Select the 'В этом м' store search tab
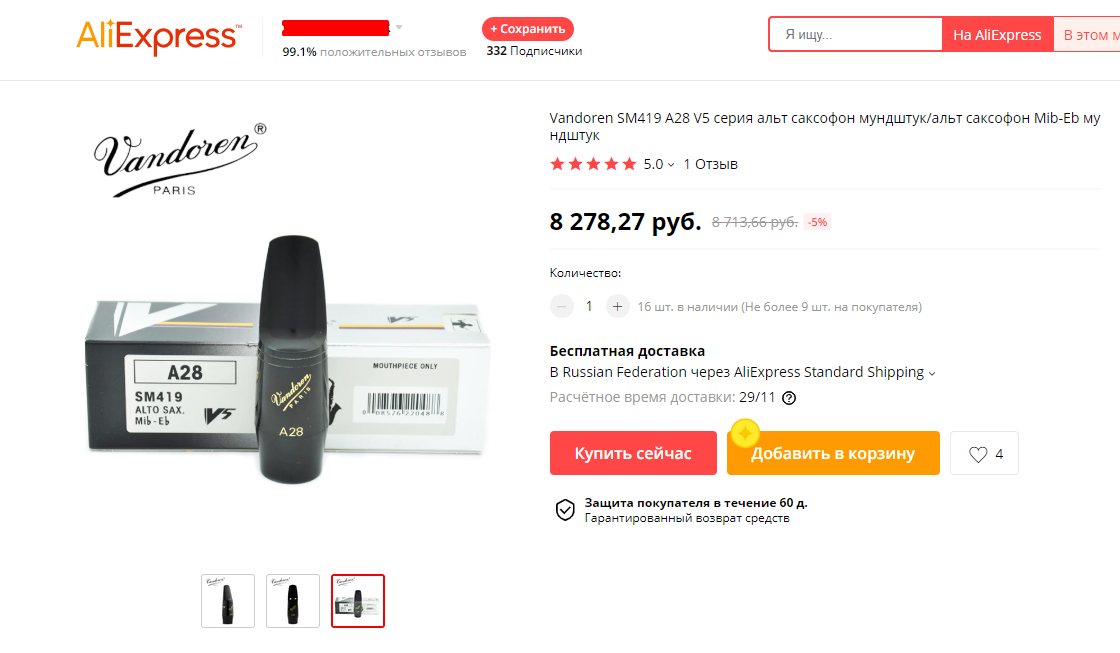 pyautogui.click(x=1087, y=35)
